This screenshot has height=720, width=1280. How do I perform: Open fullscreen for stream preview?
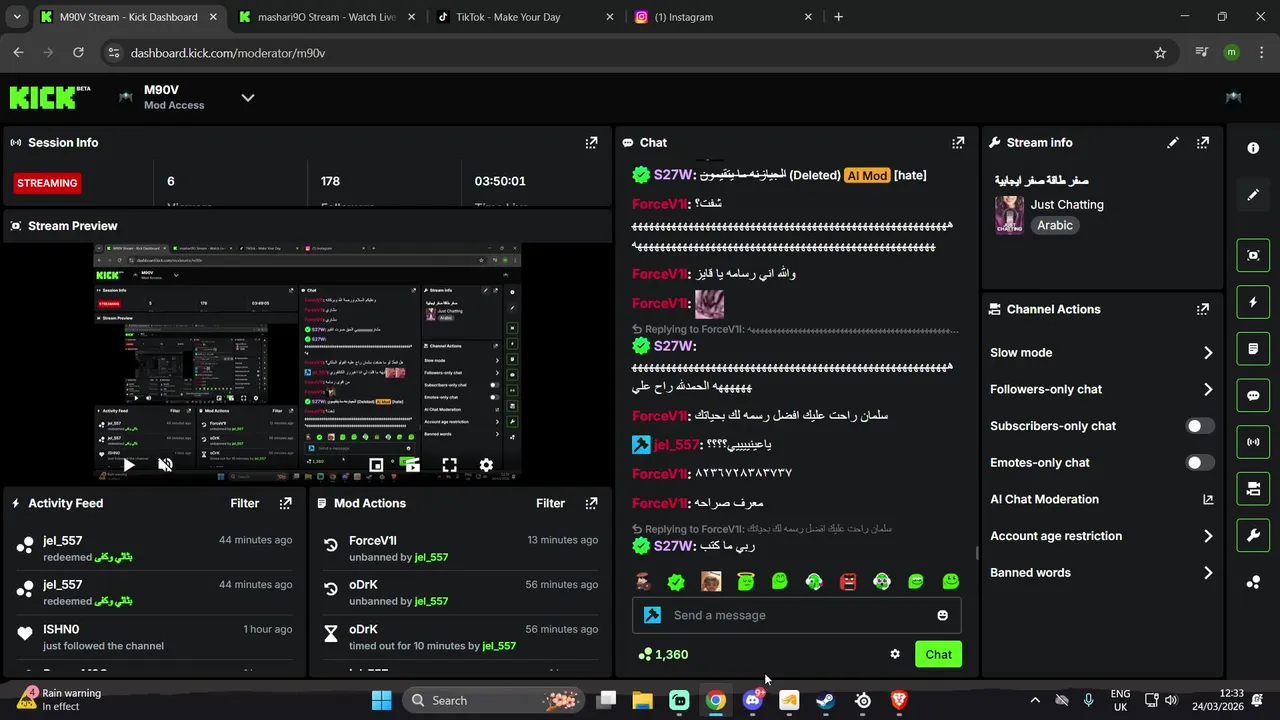(449, 465)
